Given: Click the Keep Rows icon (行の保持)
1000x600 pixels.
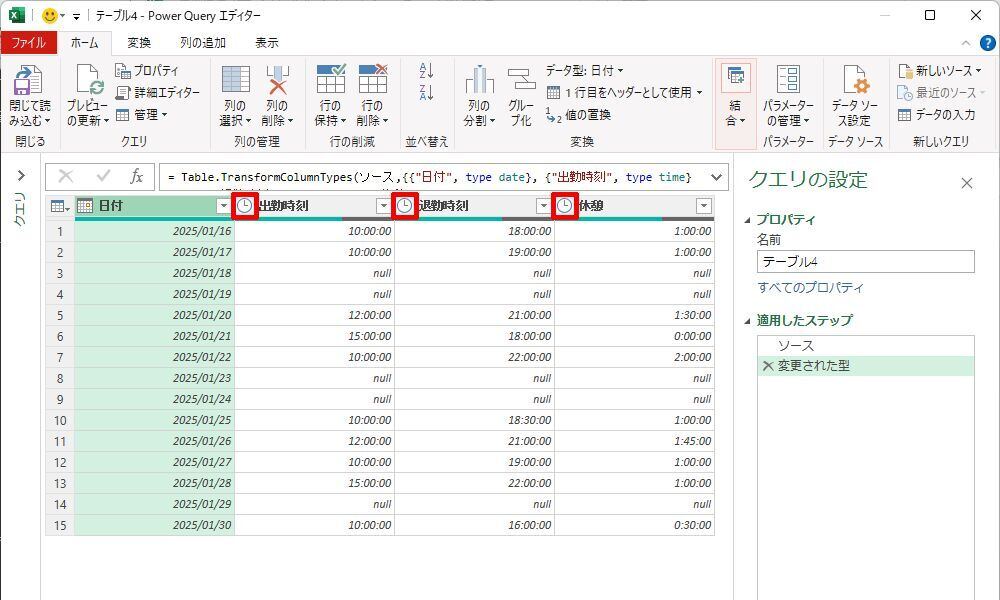Looking at the screenshot, I should [x=330, y=79].
